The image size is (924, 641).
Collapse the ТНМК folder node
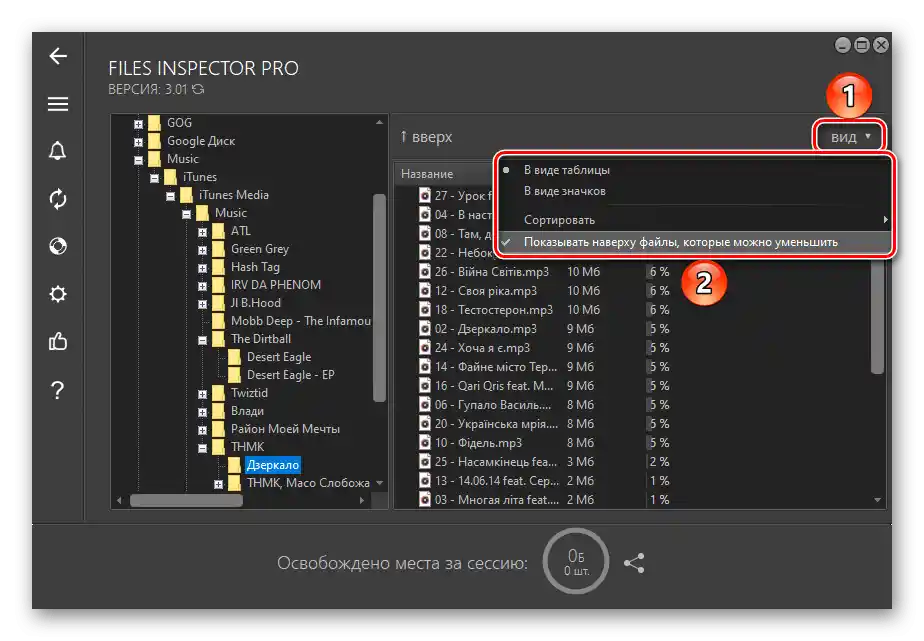coord(202,448)
